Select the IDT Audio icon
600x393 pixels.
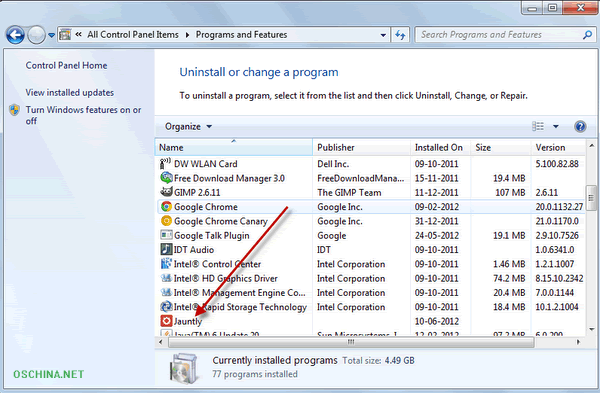[x=166, y=249]
